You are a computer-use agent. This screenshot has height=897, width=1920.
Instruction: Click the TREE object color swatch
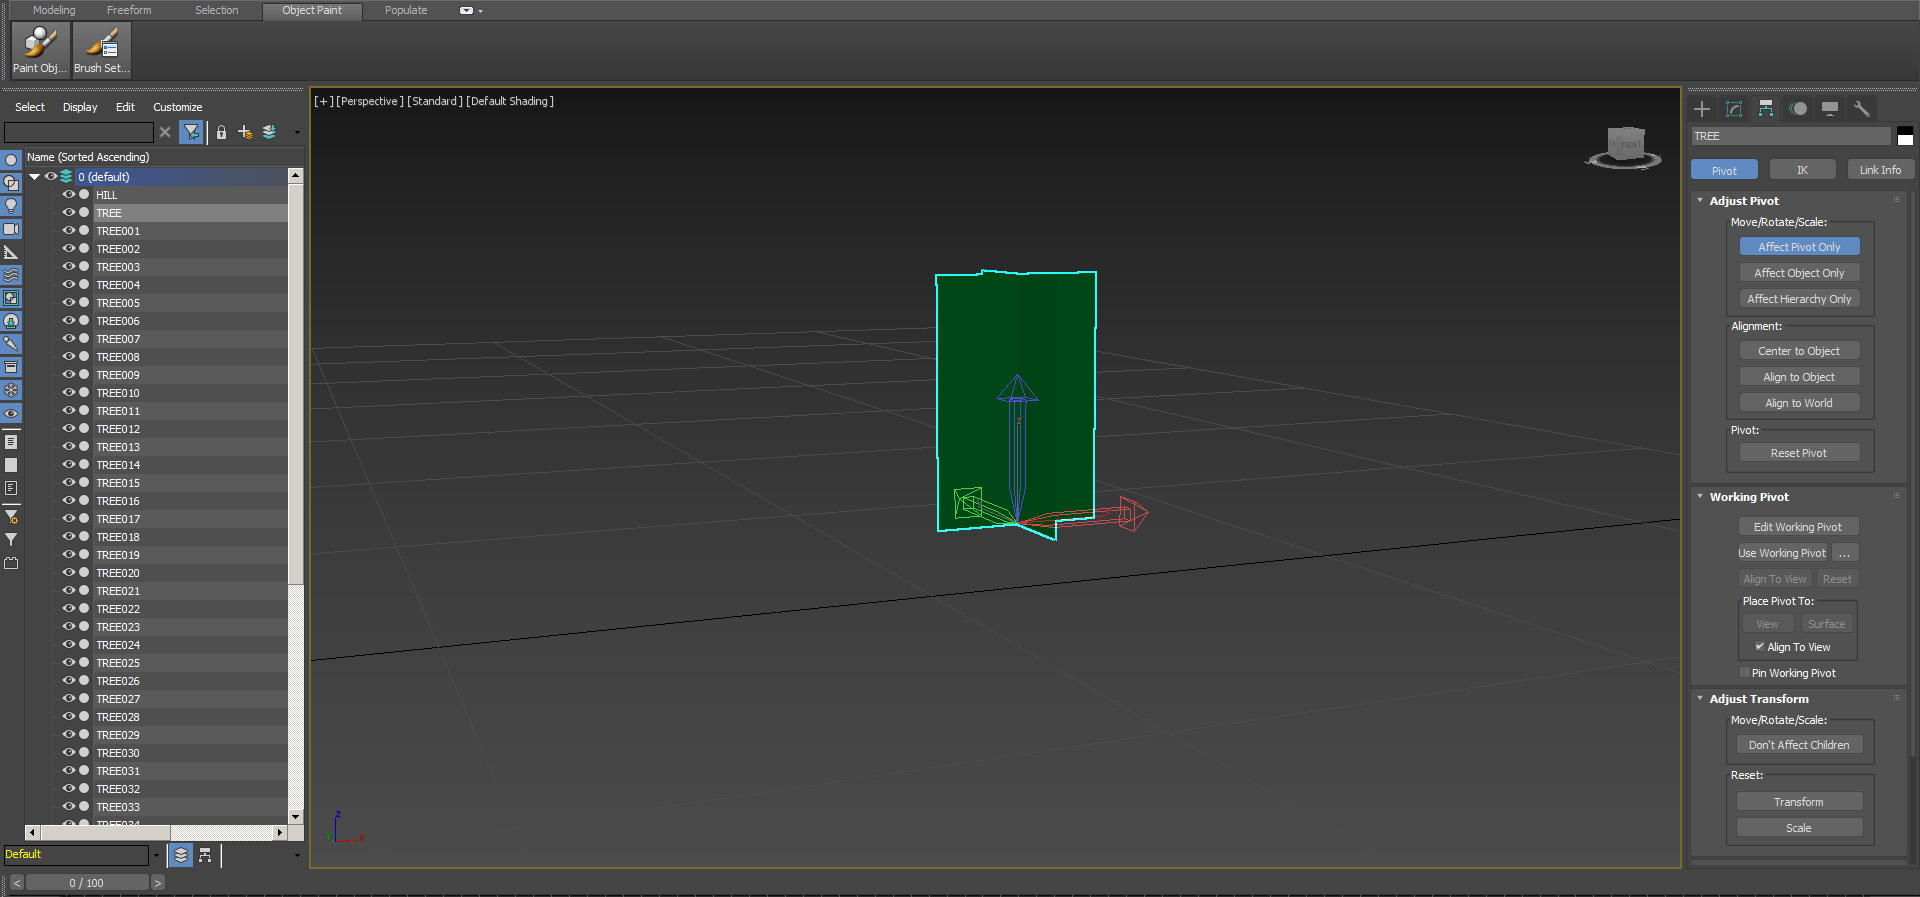tap(1905, 137)
